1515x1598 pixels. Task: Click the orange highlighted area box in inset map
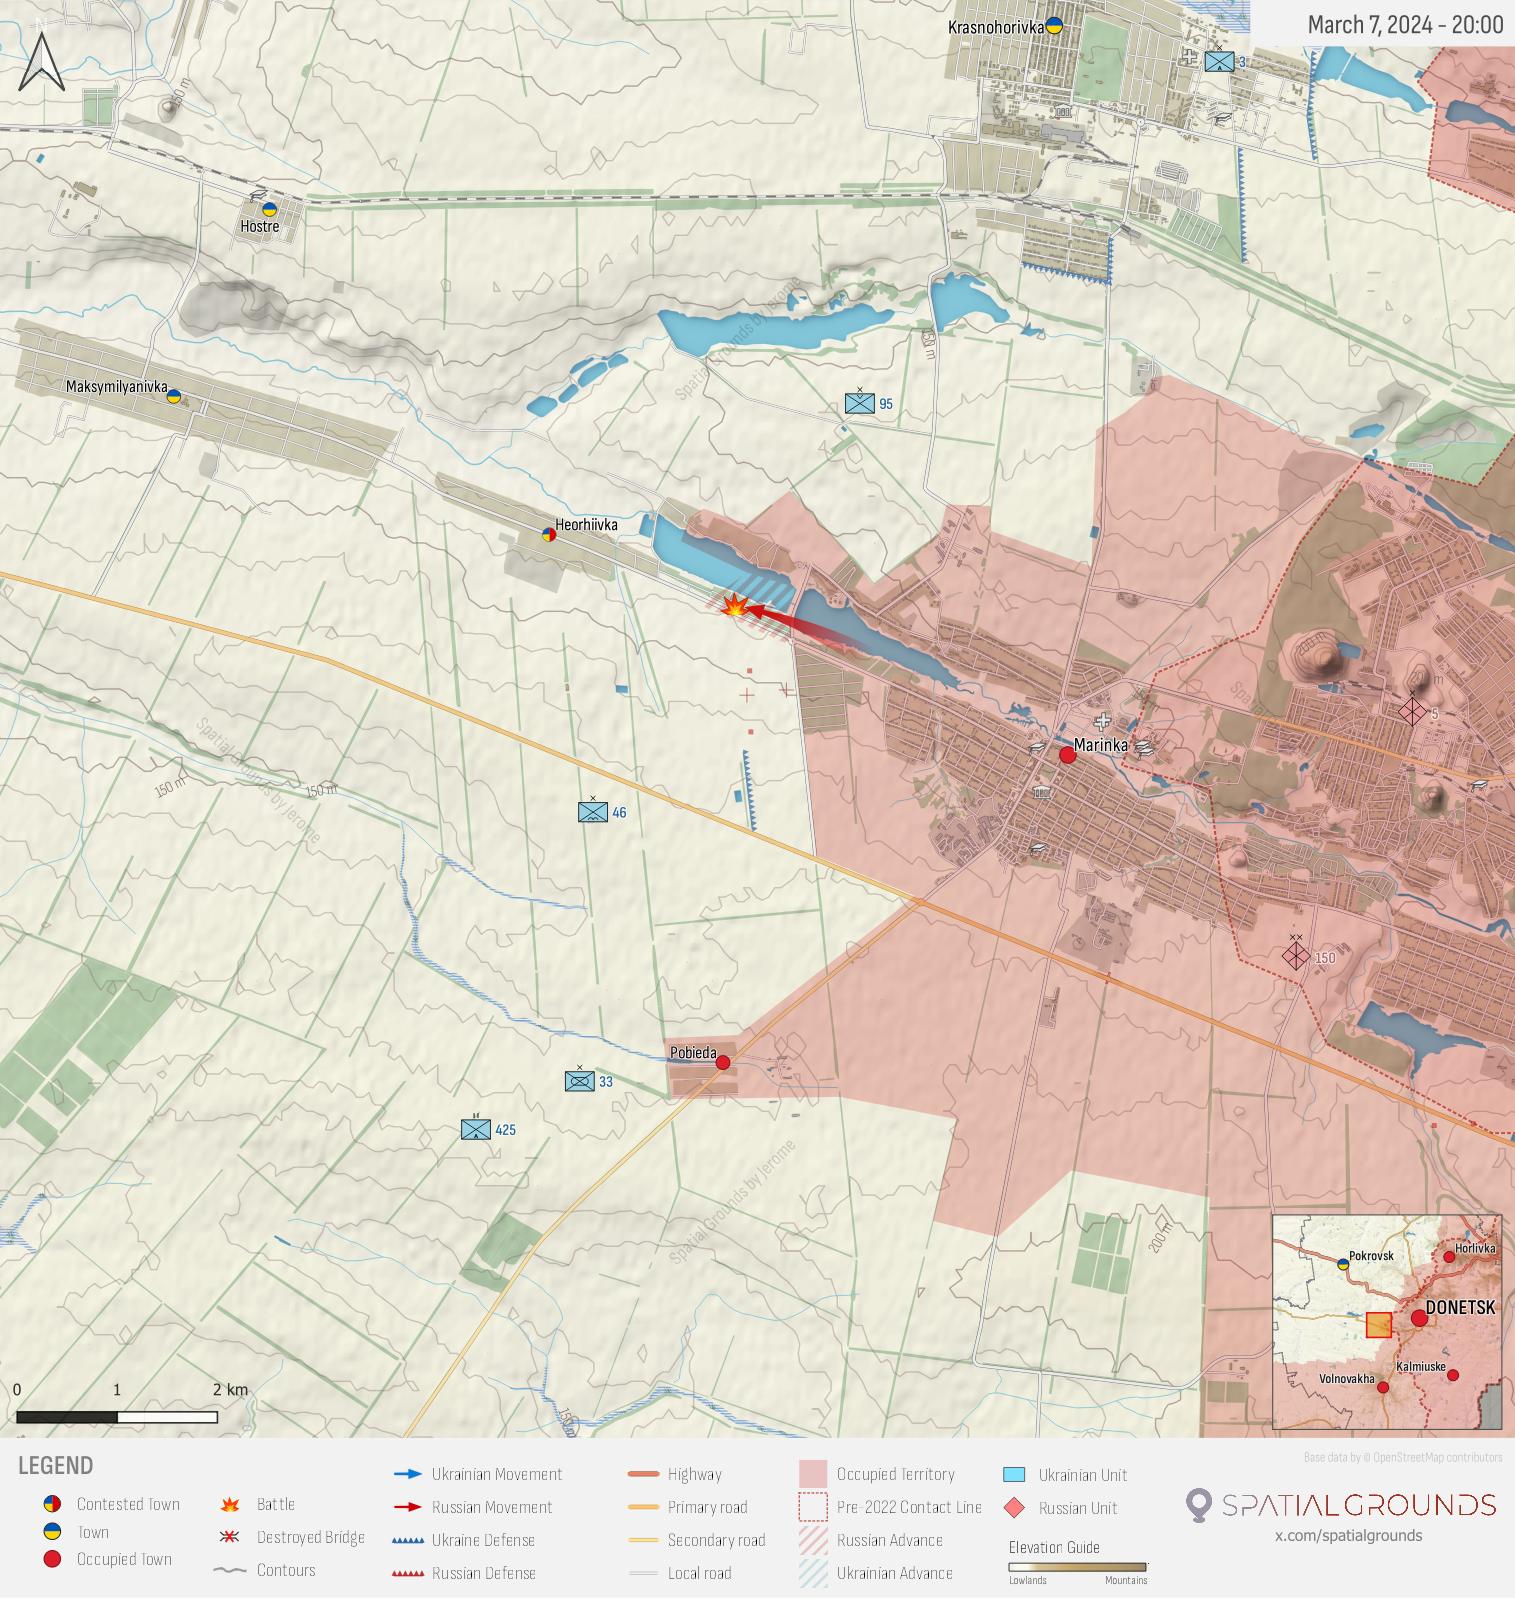(x=1378, y=1325)
